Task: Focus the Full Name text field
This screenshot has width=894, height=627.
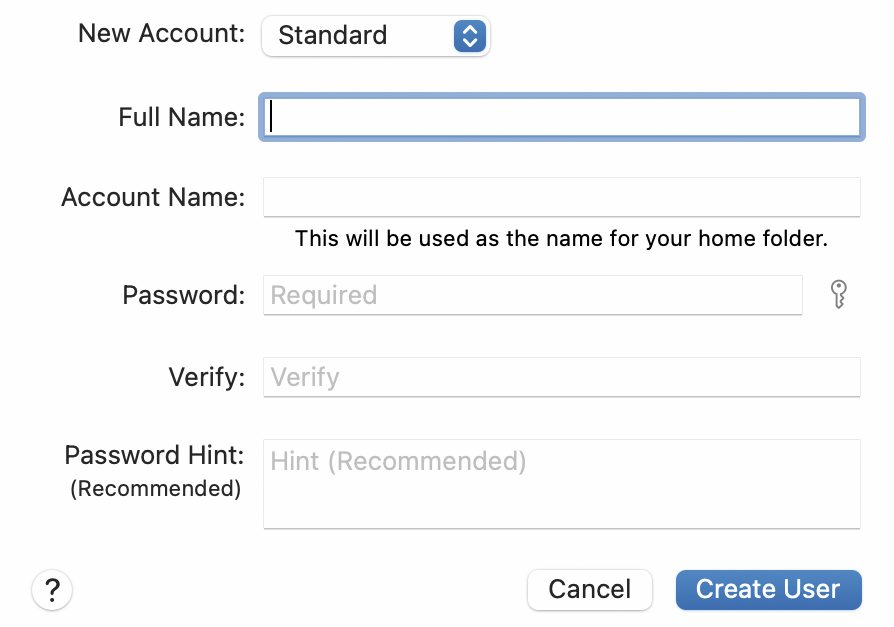Action: 562,117
